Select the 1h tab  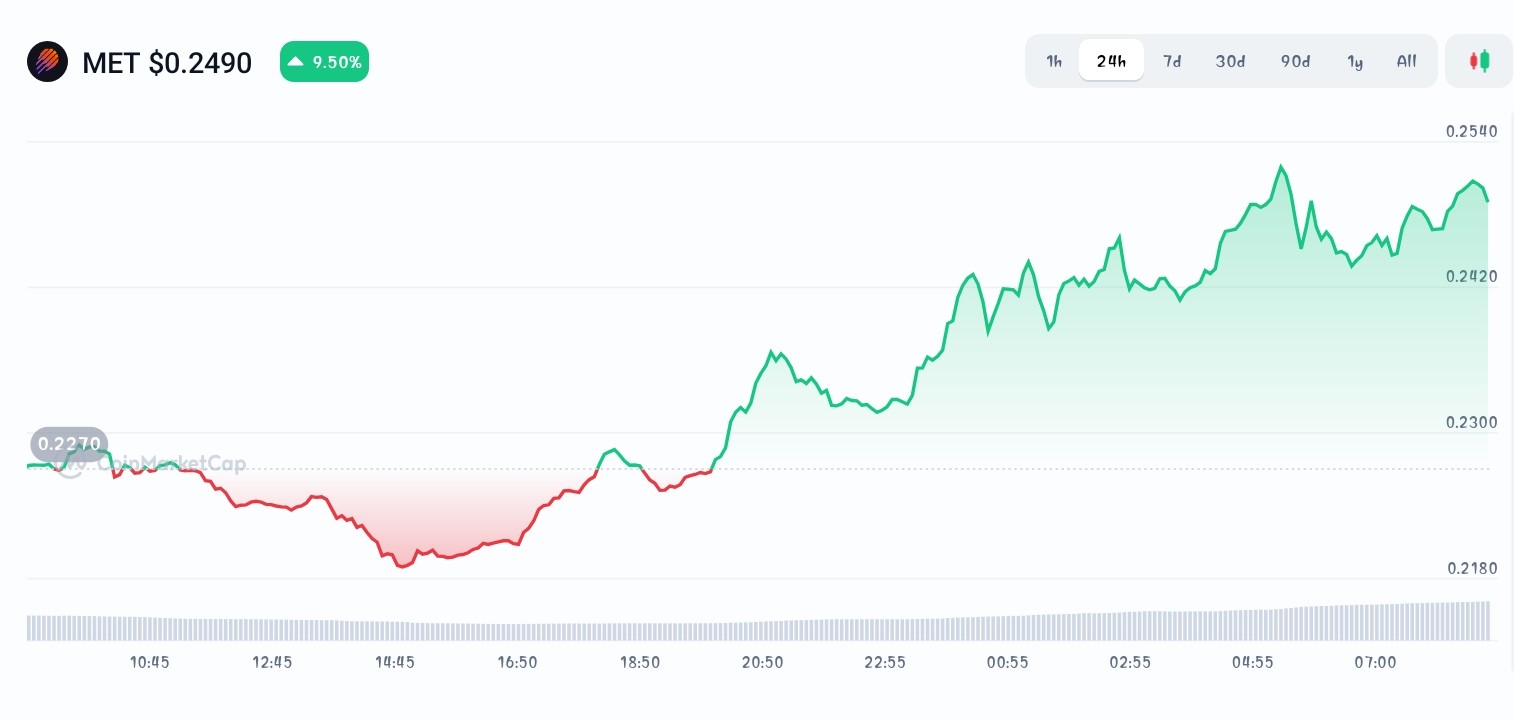[1054, 61]
